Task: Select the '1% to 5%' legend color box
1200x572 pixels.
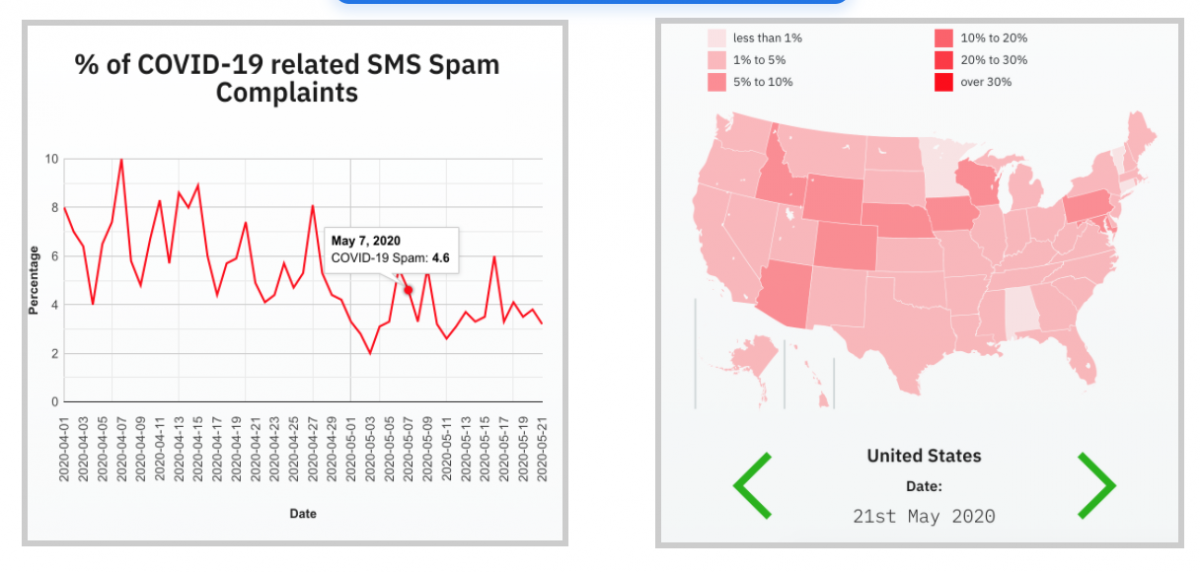Action: point(717,60)
